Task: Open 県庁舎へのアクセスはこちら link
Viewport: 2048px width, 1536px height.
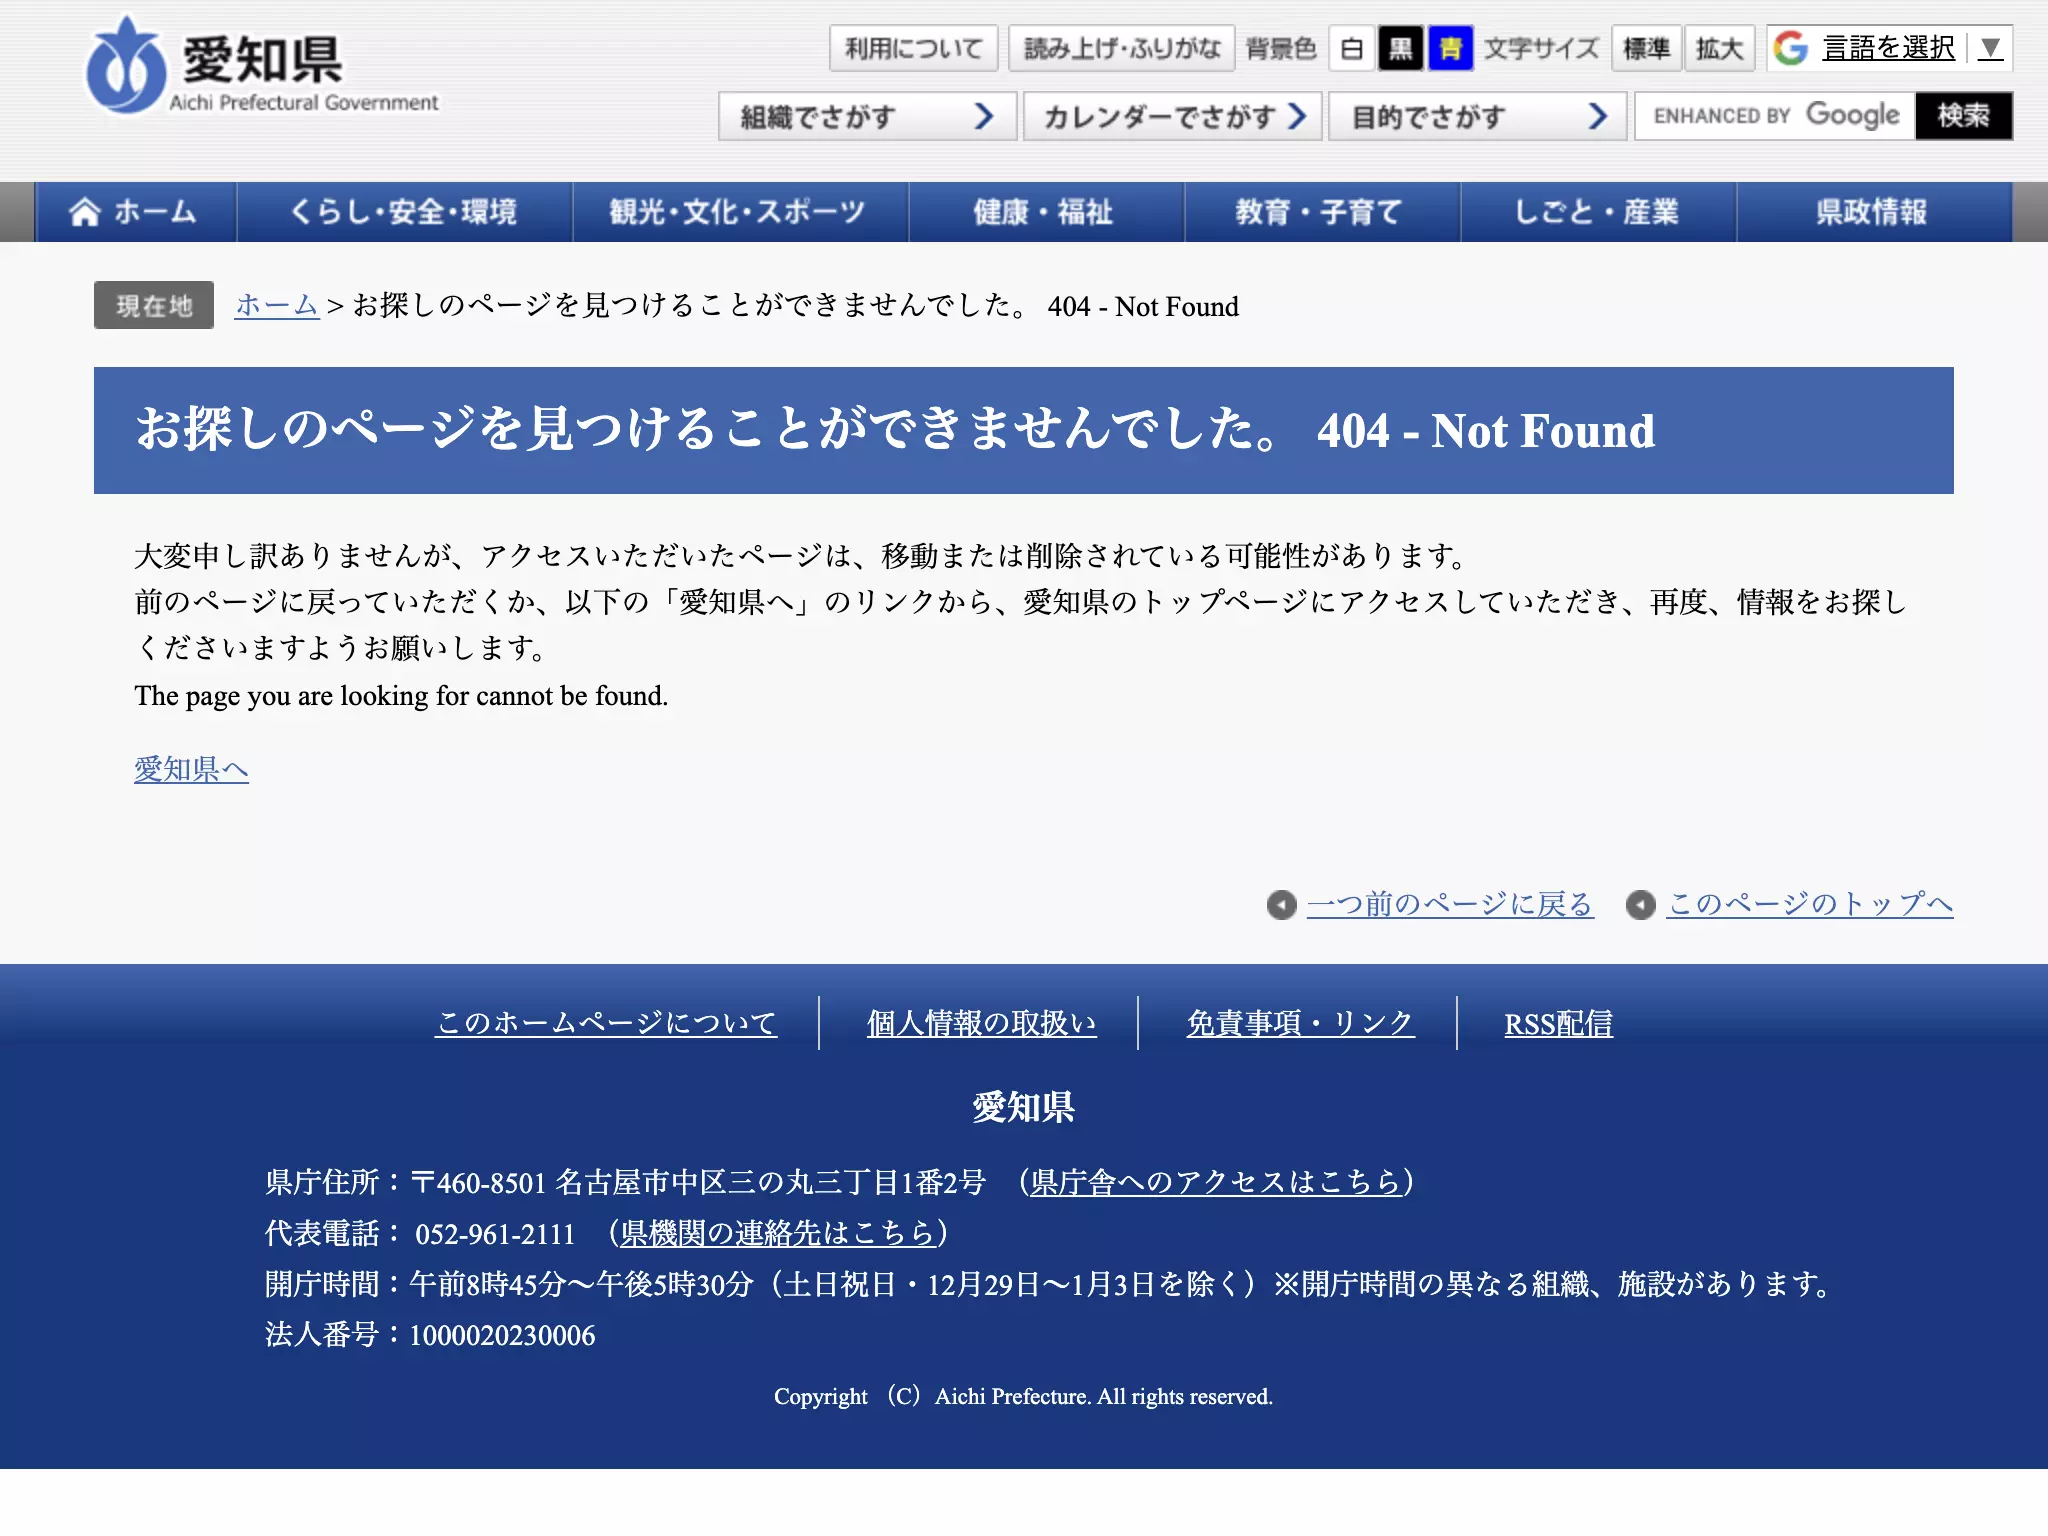Action: tap(1215, 1182)
